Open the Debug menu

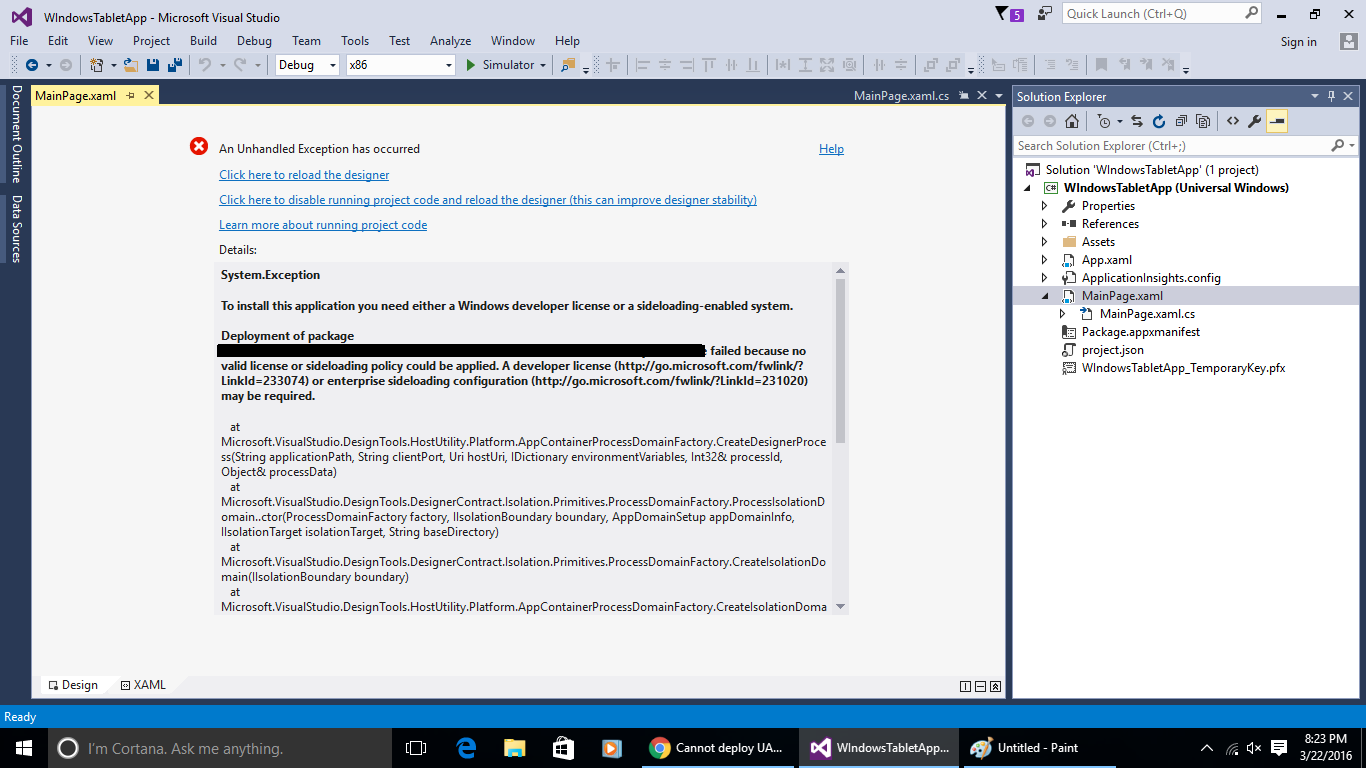pyautogui.click(x=254, y=41)
